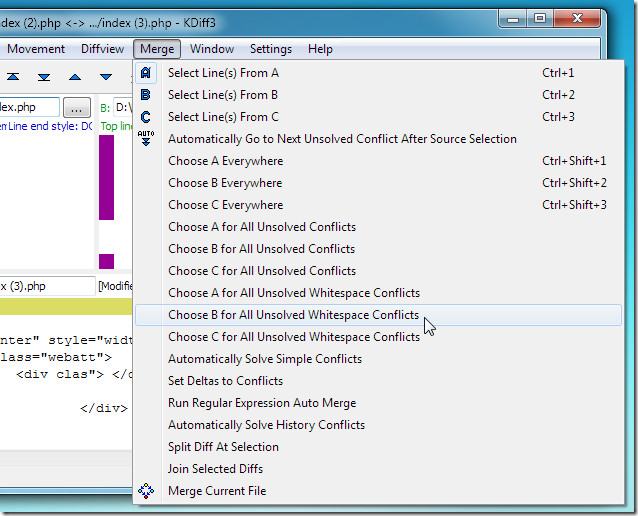
Task: Close the KDiff3 window
Action: pos(577,19)
